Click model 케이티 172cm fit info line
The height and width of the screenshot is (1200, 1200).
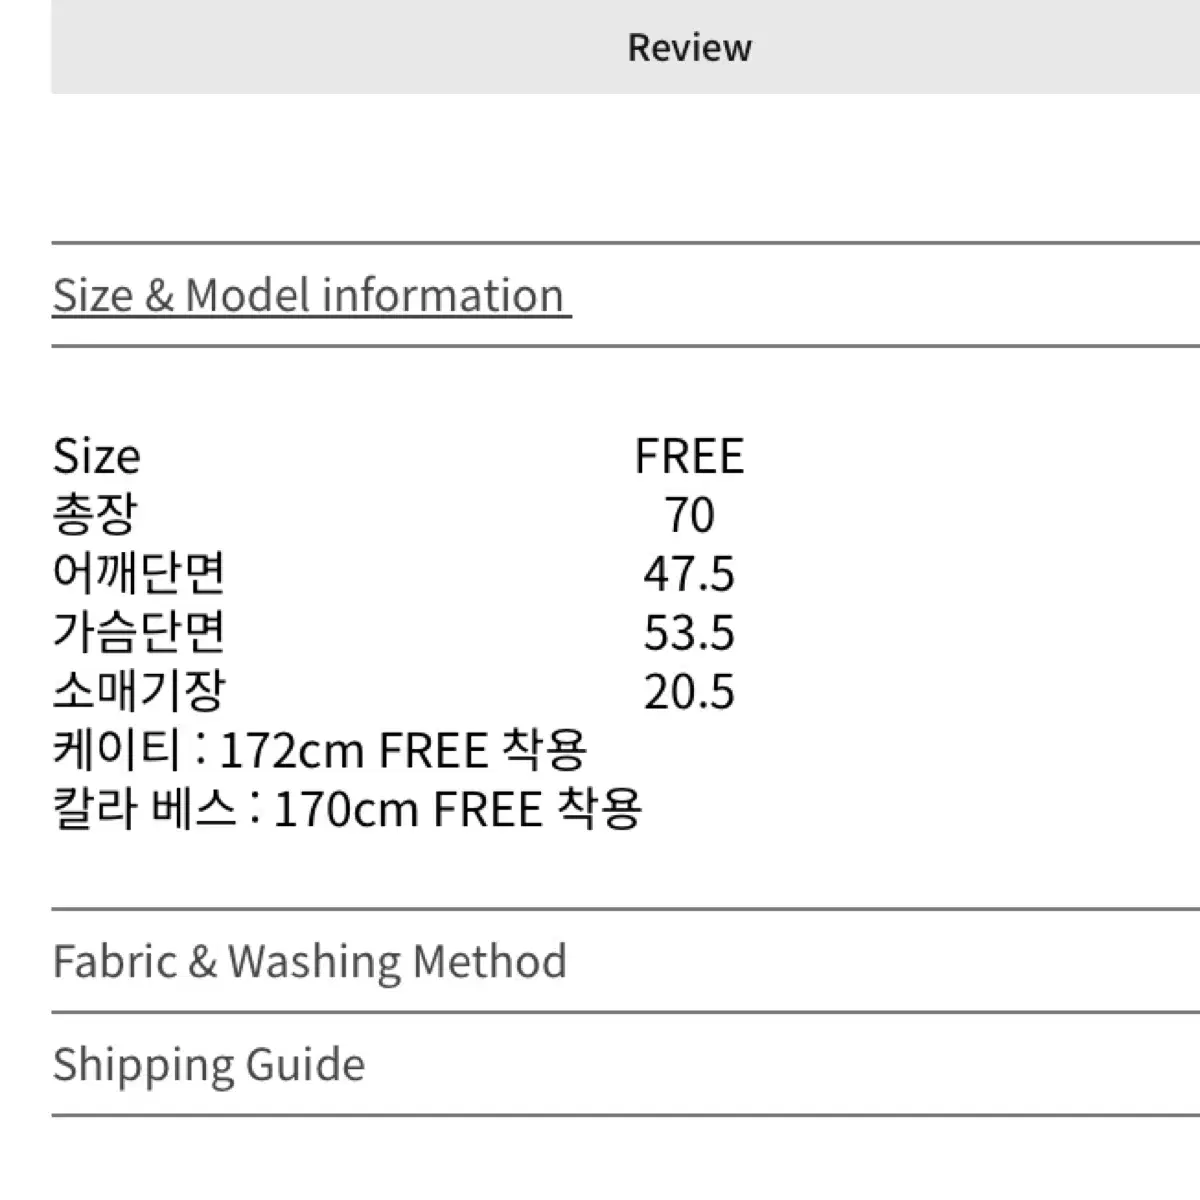(x=320, y=750)
